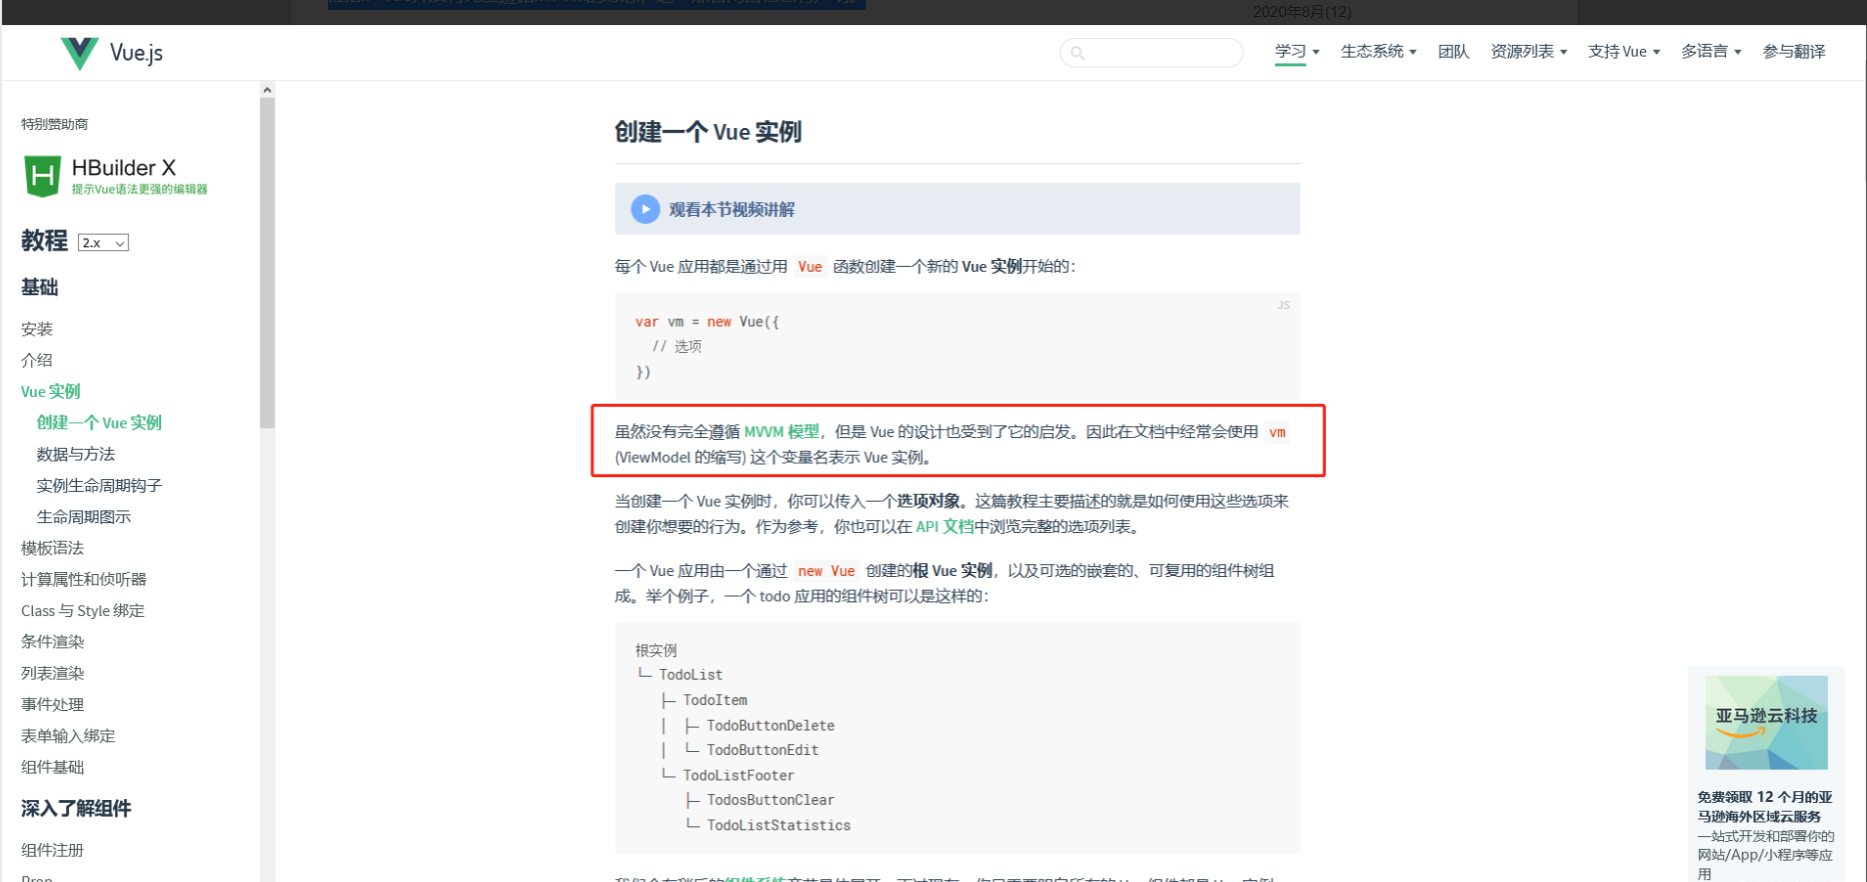
Task: Open 表单输入绑定 sidebar link
Action: coord(68,736)
